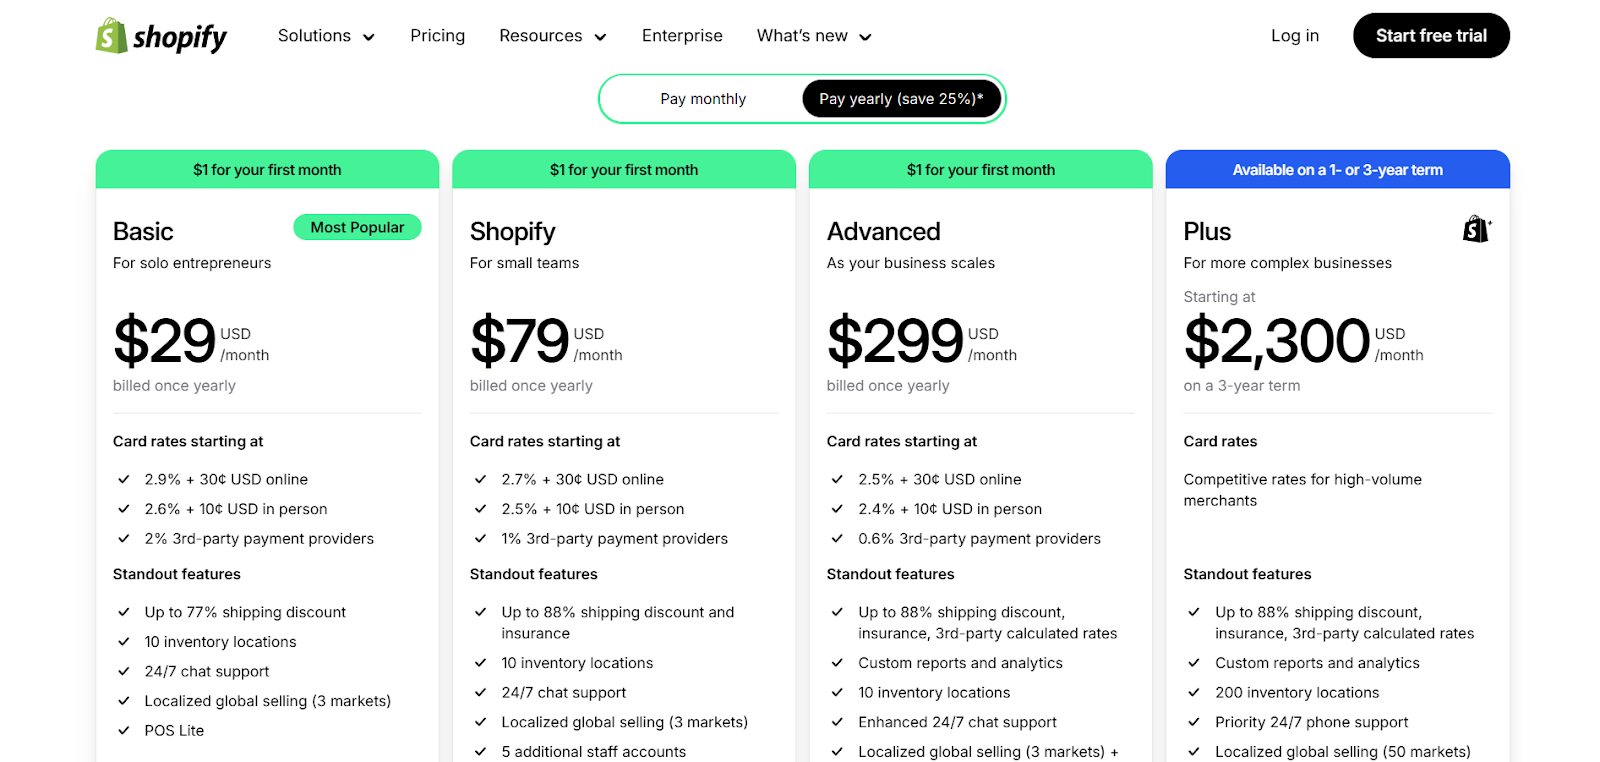Click the Shopify bag icon on the Plus card

coord(1474,228)
